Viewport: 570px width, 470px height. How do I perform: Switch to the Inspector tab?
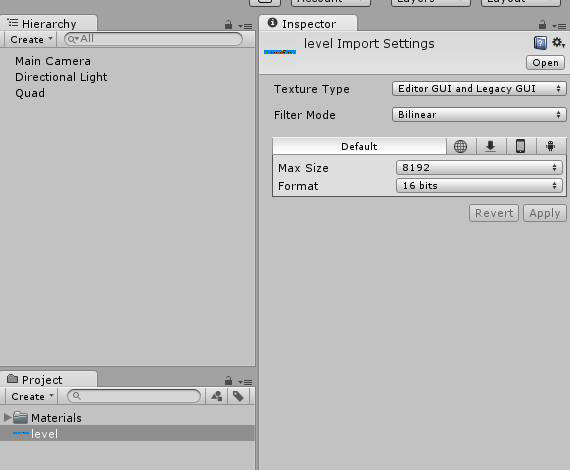(308, 23)
